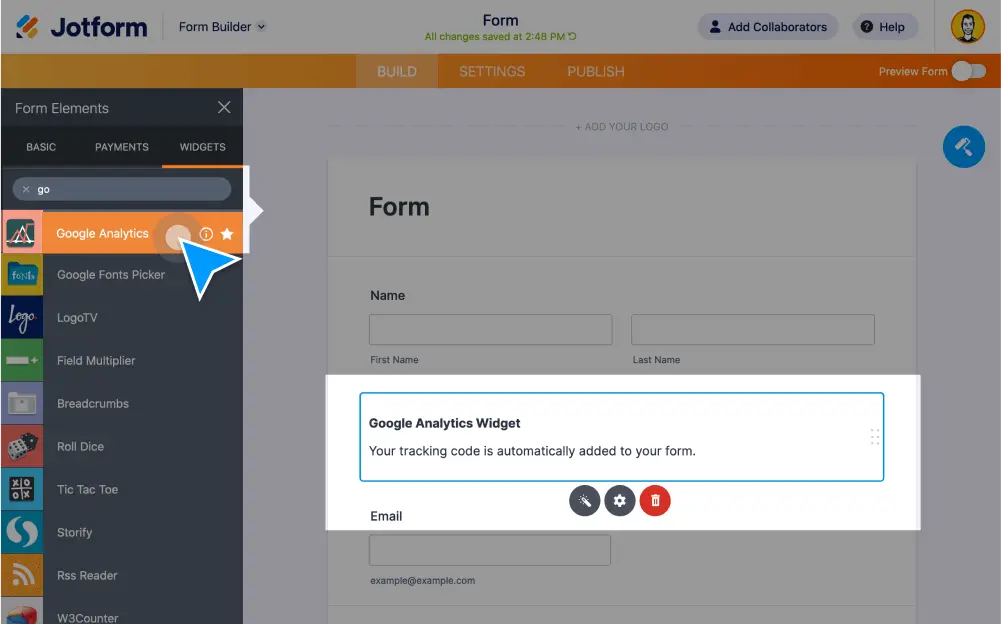Open the profile avatar menu
The width and height of the screenshot is (1001, 624).
click(x=966, y=27)
